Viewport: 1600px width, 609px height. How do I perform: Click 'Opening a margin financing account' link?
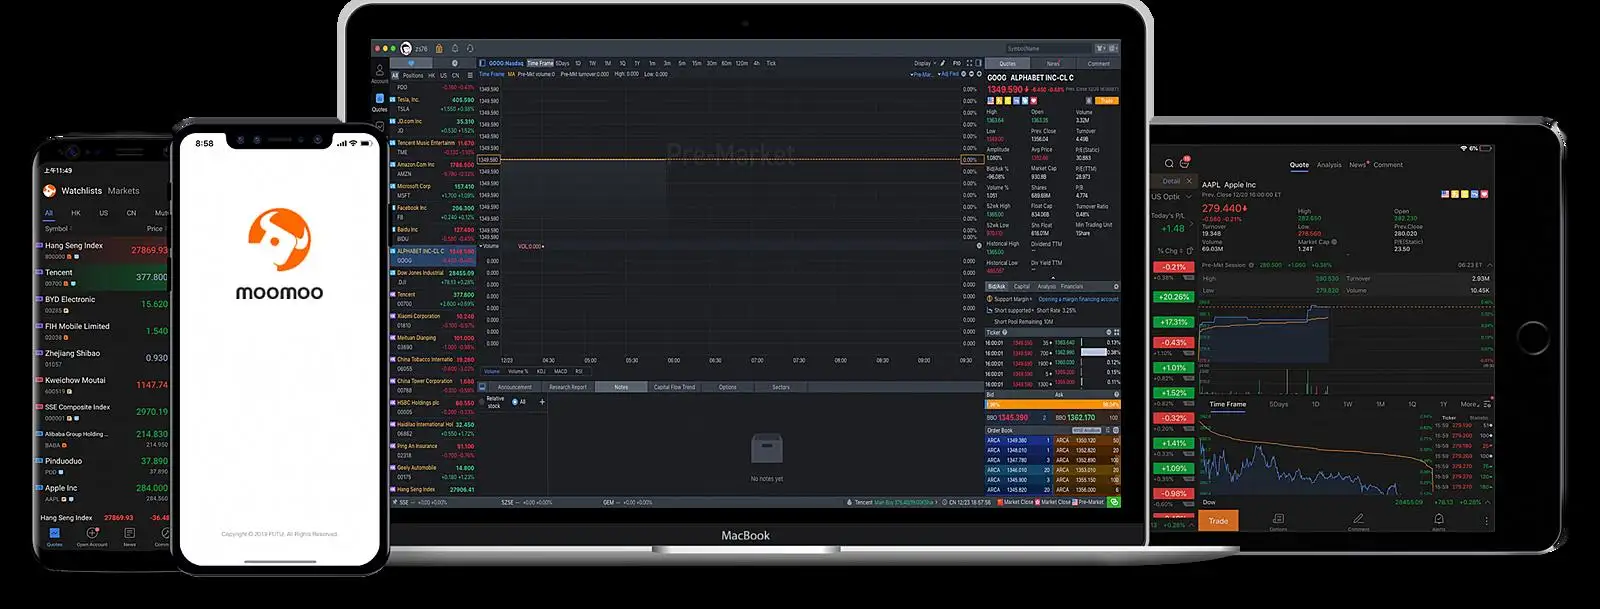(1078, 299)
